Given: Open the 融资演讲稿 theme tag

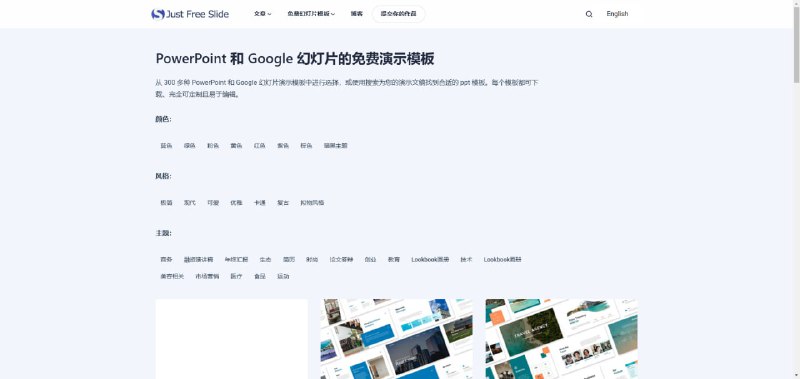Looking at the screenshot, I should pyautogui.click(x=198, y=260).
